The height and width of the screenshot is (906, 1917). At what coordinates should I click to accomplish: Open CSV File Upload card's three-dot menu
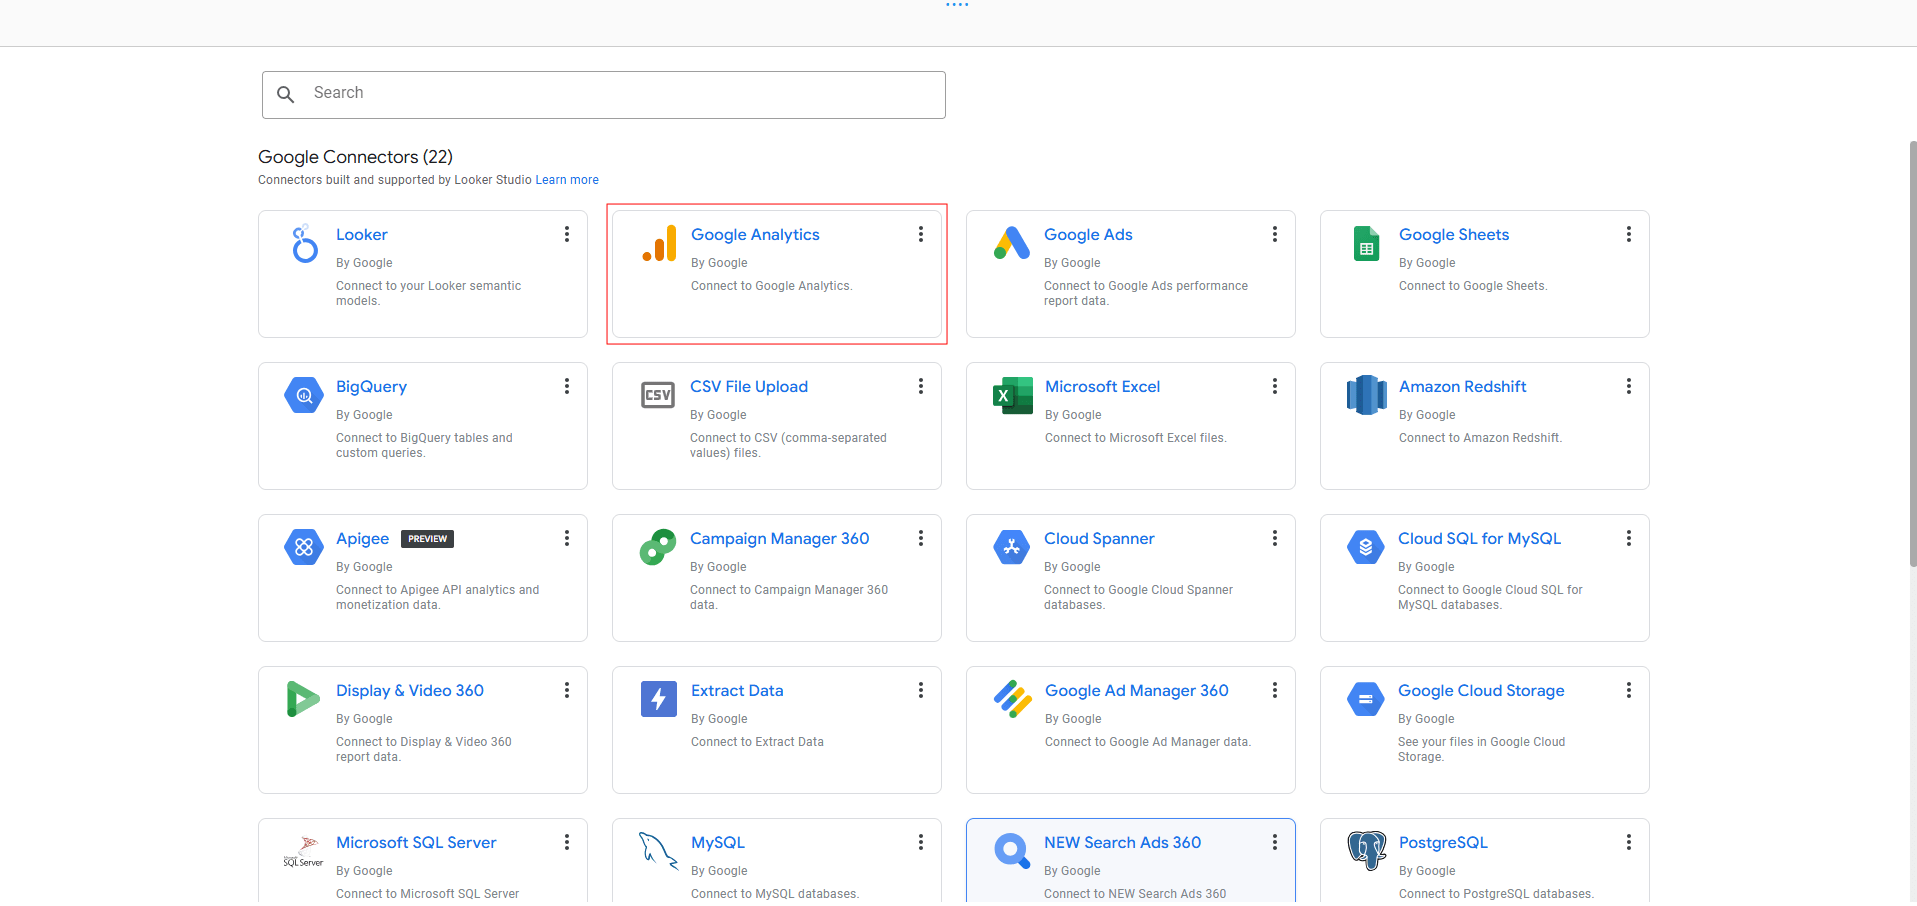(921, 386)
